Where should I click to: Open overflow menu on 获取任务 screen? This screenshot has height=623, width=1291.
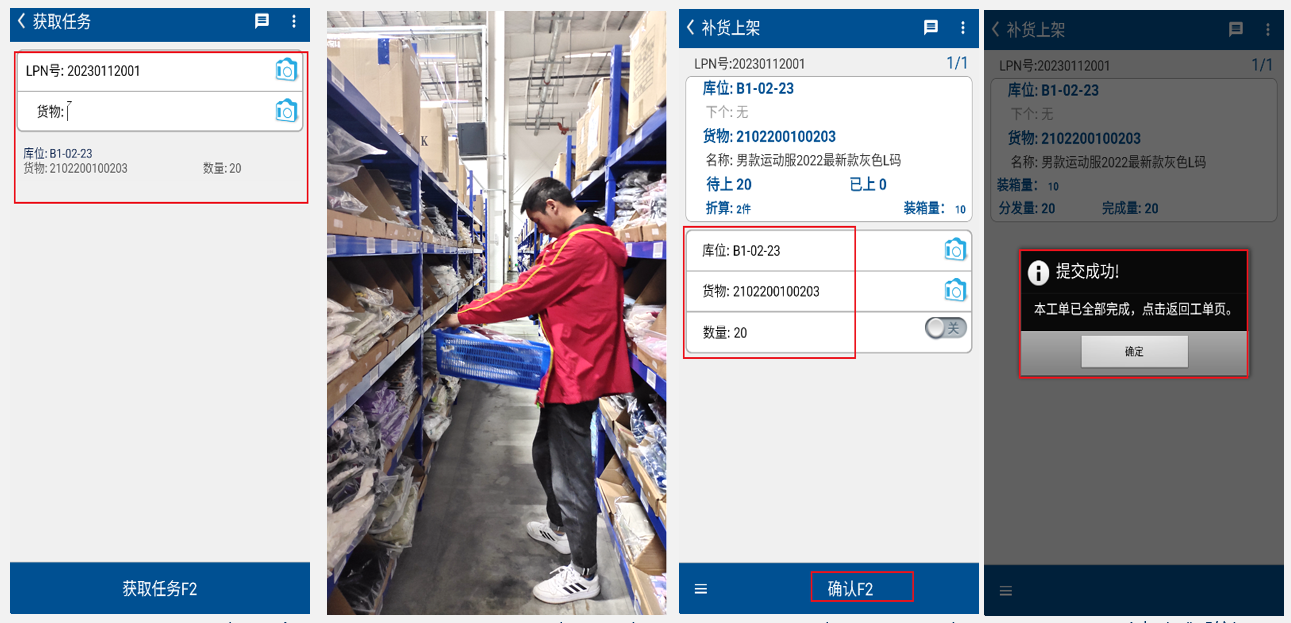[293, 21]
